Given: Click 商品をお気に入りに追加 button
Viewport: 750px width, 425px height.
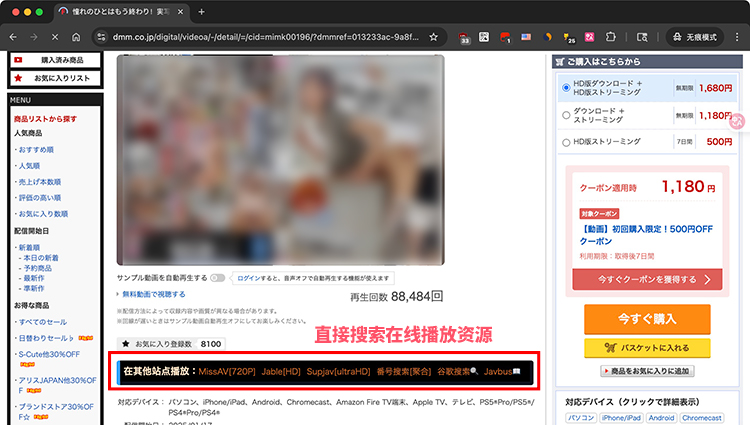Looking at the screenshot, I should [x=647, y=371].
